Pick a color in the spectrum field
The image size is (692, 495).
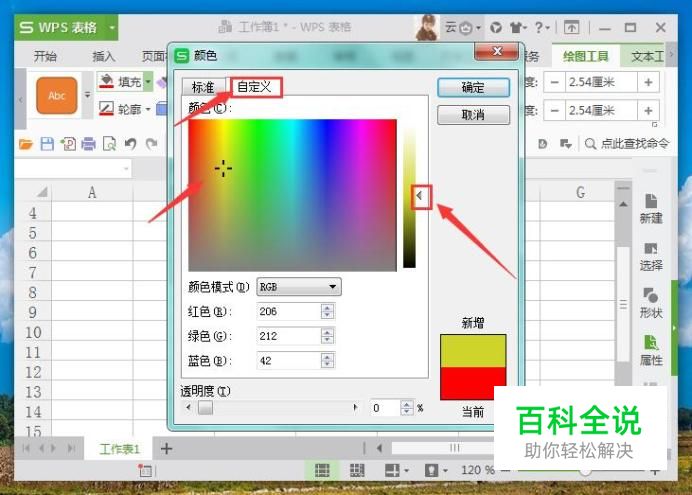(292, 195)
